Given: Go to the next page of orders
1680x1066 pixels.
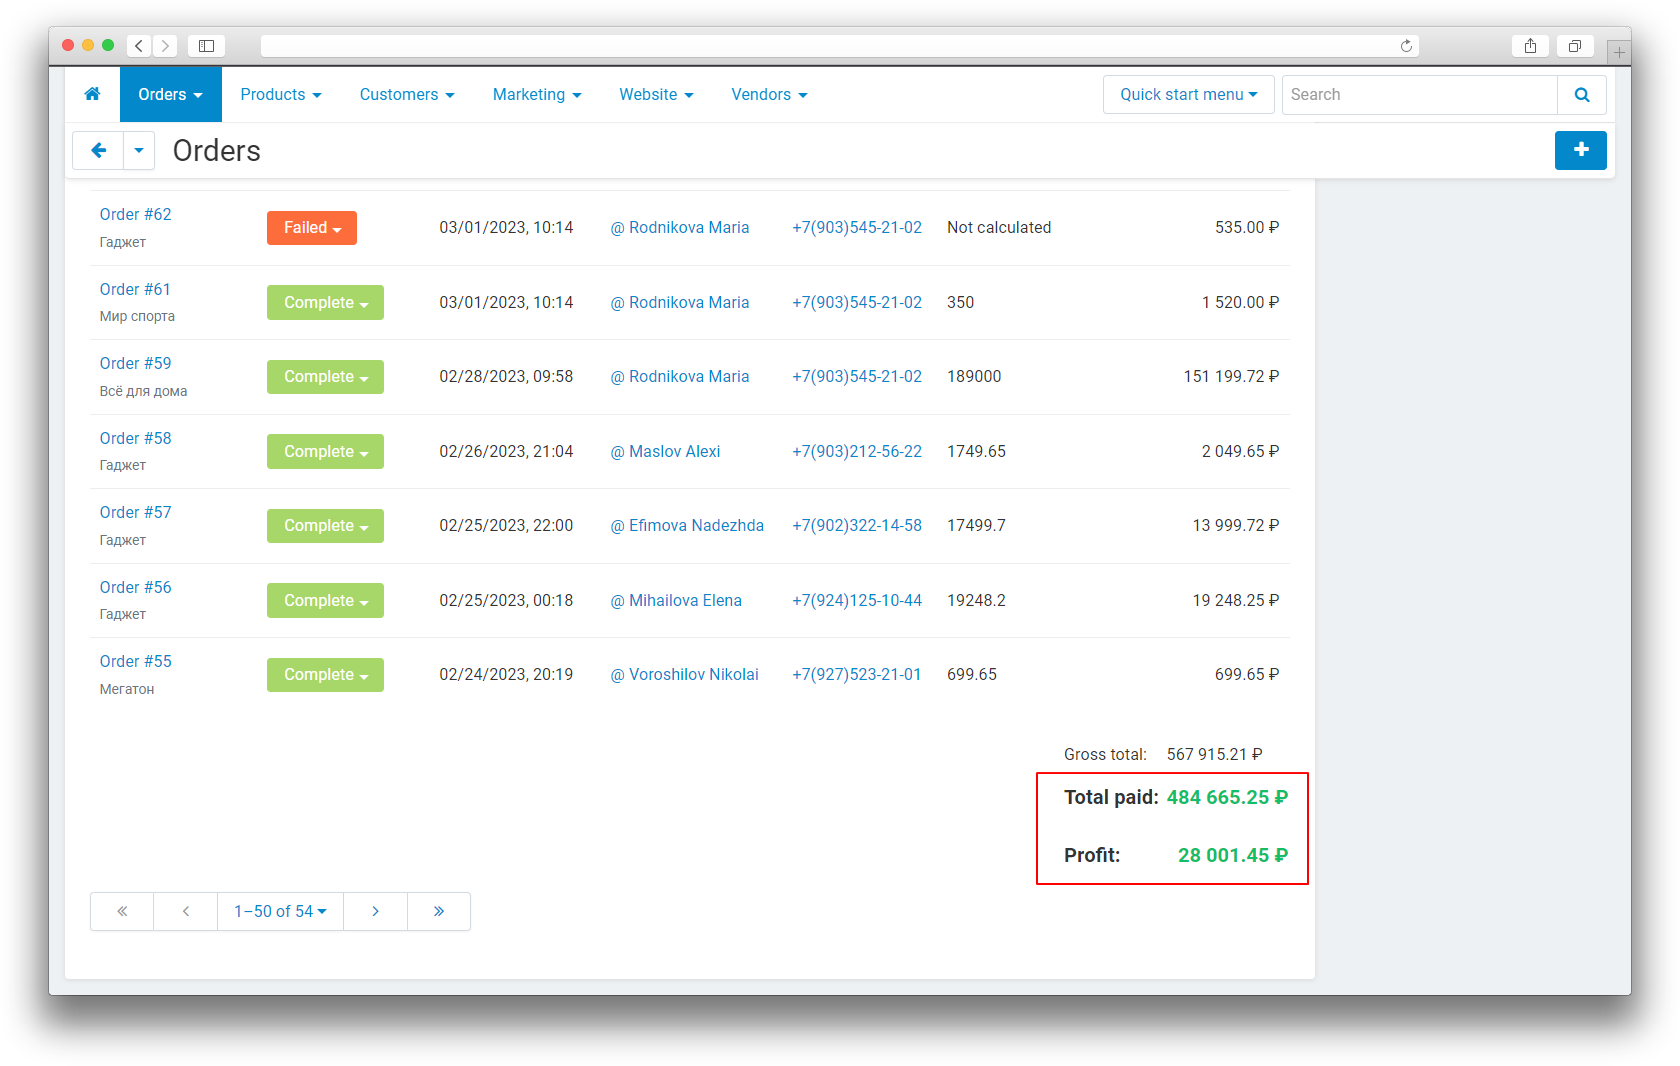Looking at the screenshot, I should [x=375, y=911].
